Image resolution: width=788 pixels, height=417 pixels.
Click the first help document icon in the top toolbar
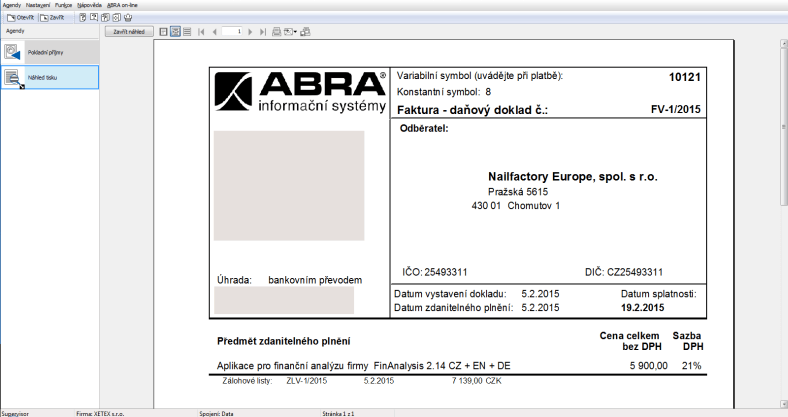point(83,18)
